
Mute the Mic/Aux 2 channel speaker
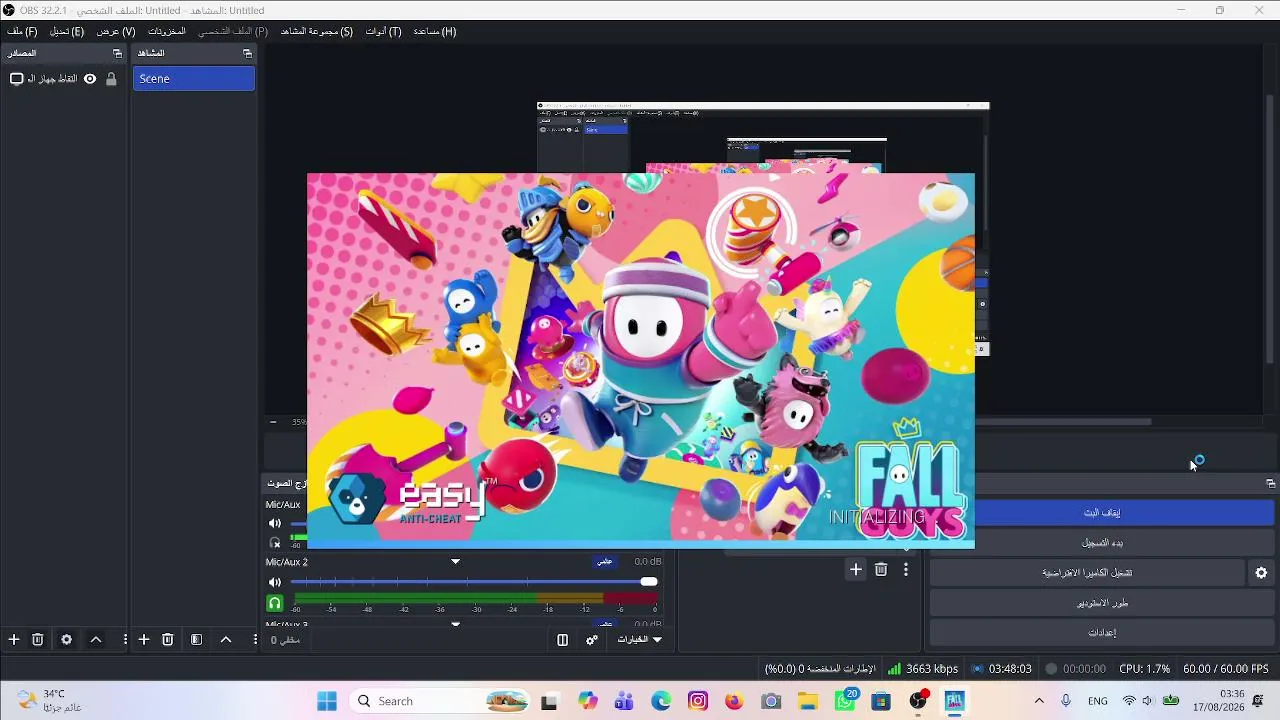click(275, 582)
